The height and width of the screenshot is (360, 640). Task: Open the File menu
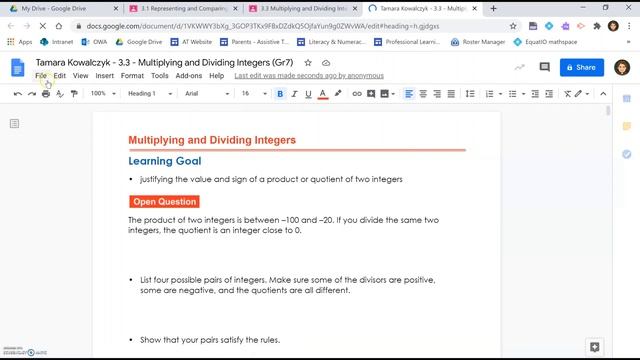pos(41,76)
